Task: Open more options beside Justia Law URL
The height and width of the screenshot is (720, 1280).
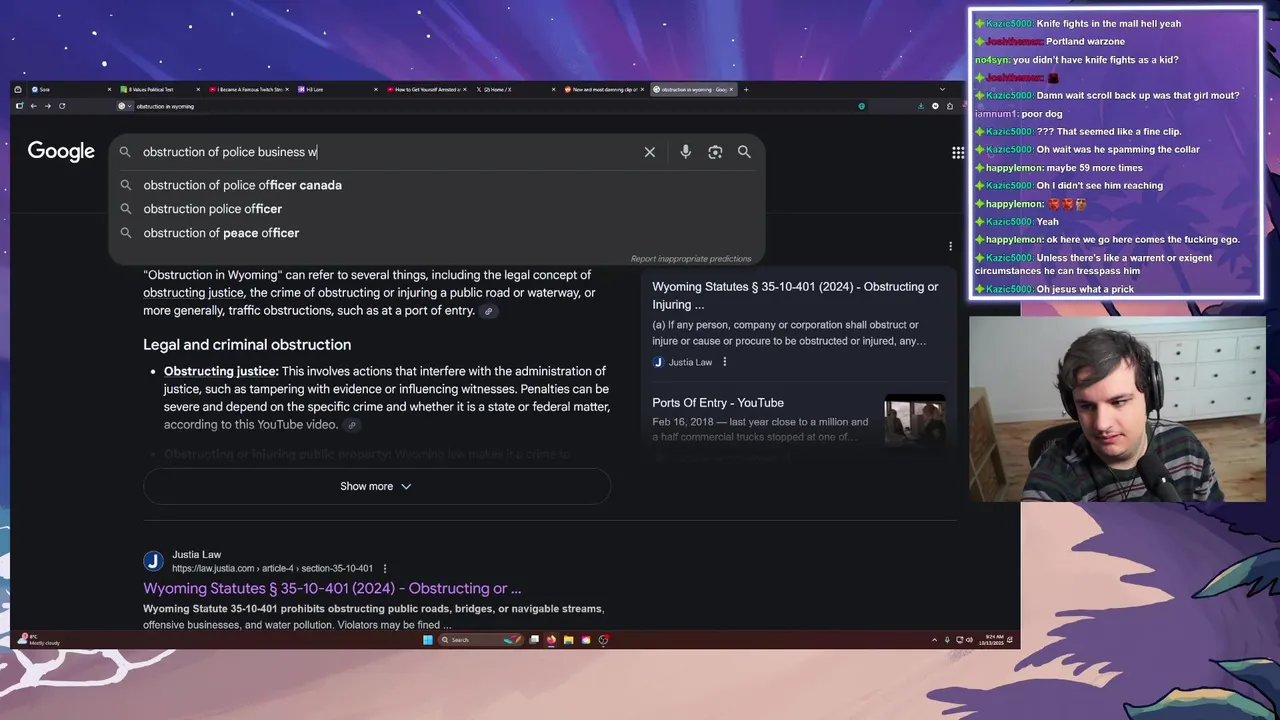Action: [x=385, y=568]
